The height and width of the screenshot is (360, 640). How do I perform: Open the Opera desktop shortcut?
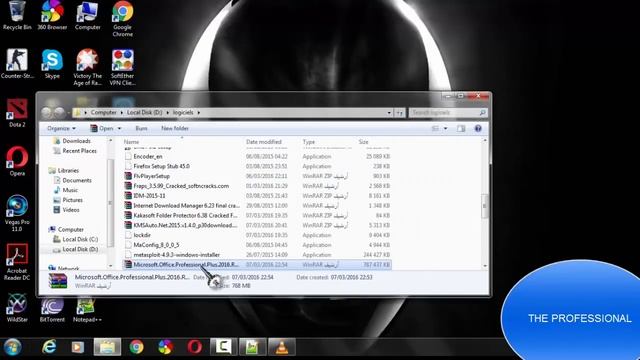pyautogui.click(x=17, y=162)
